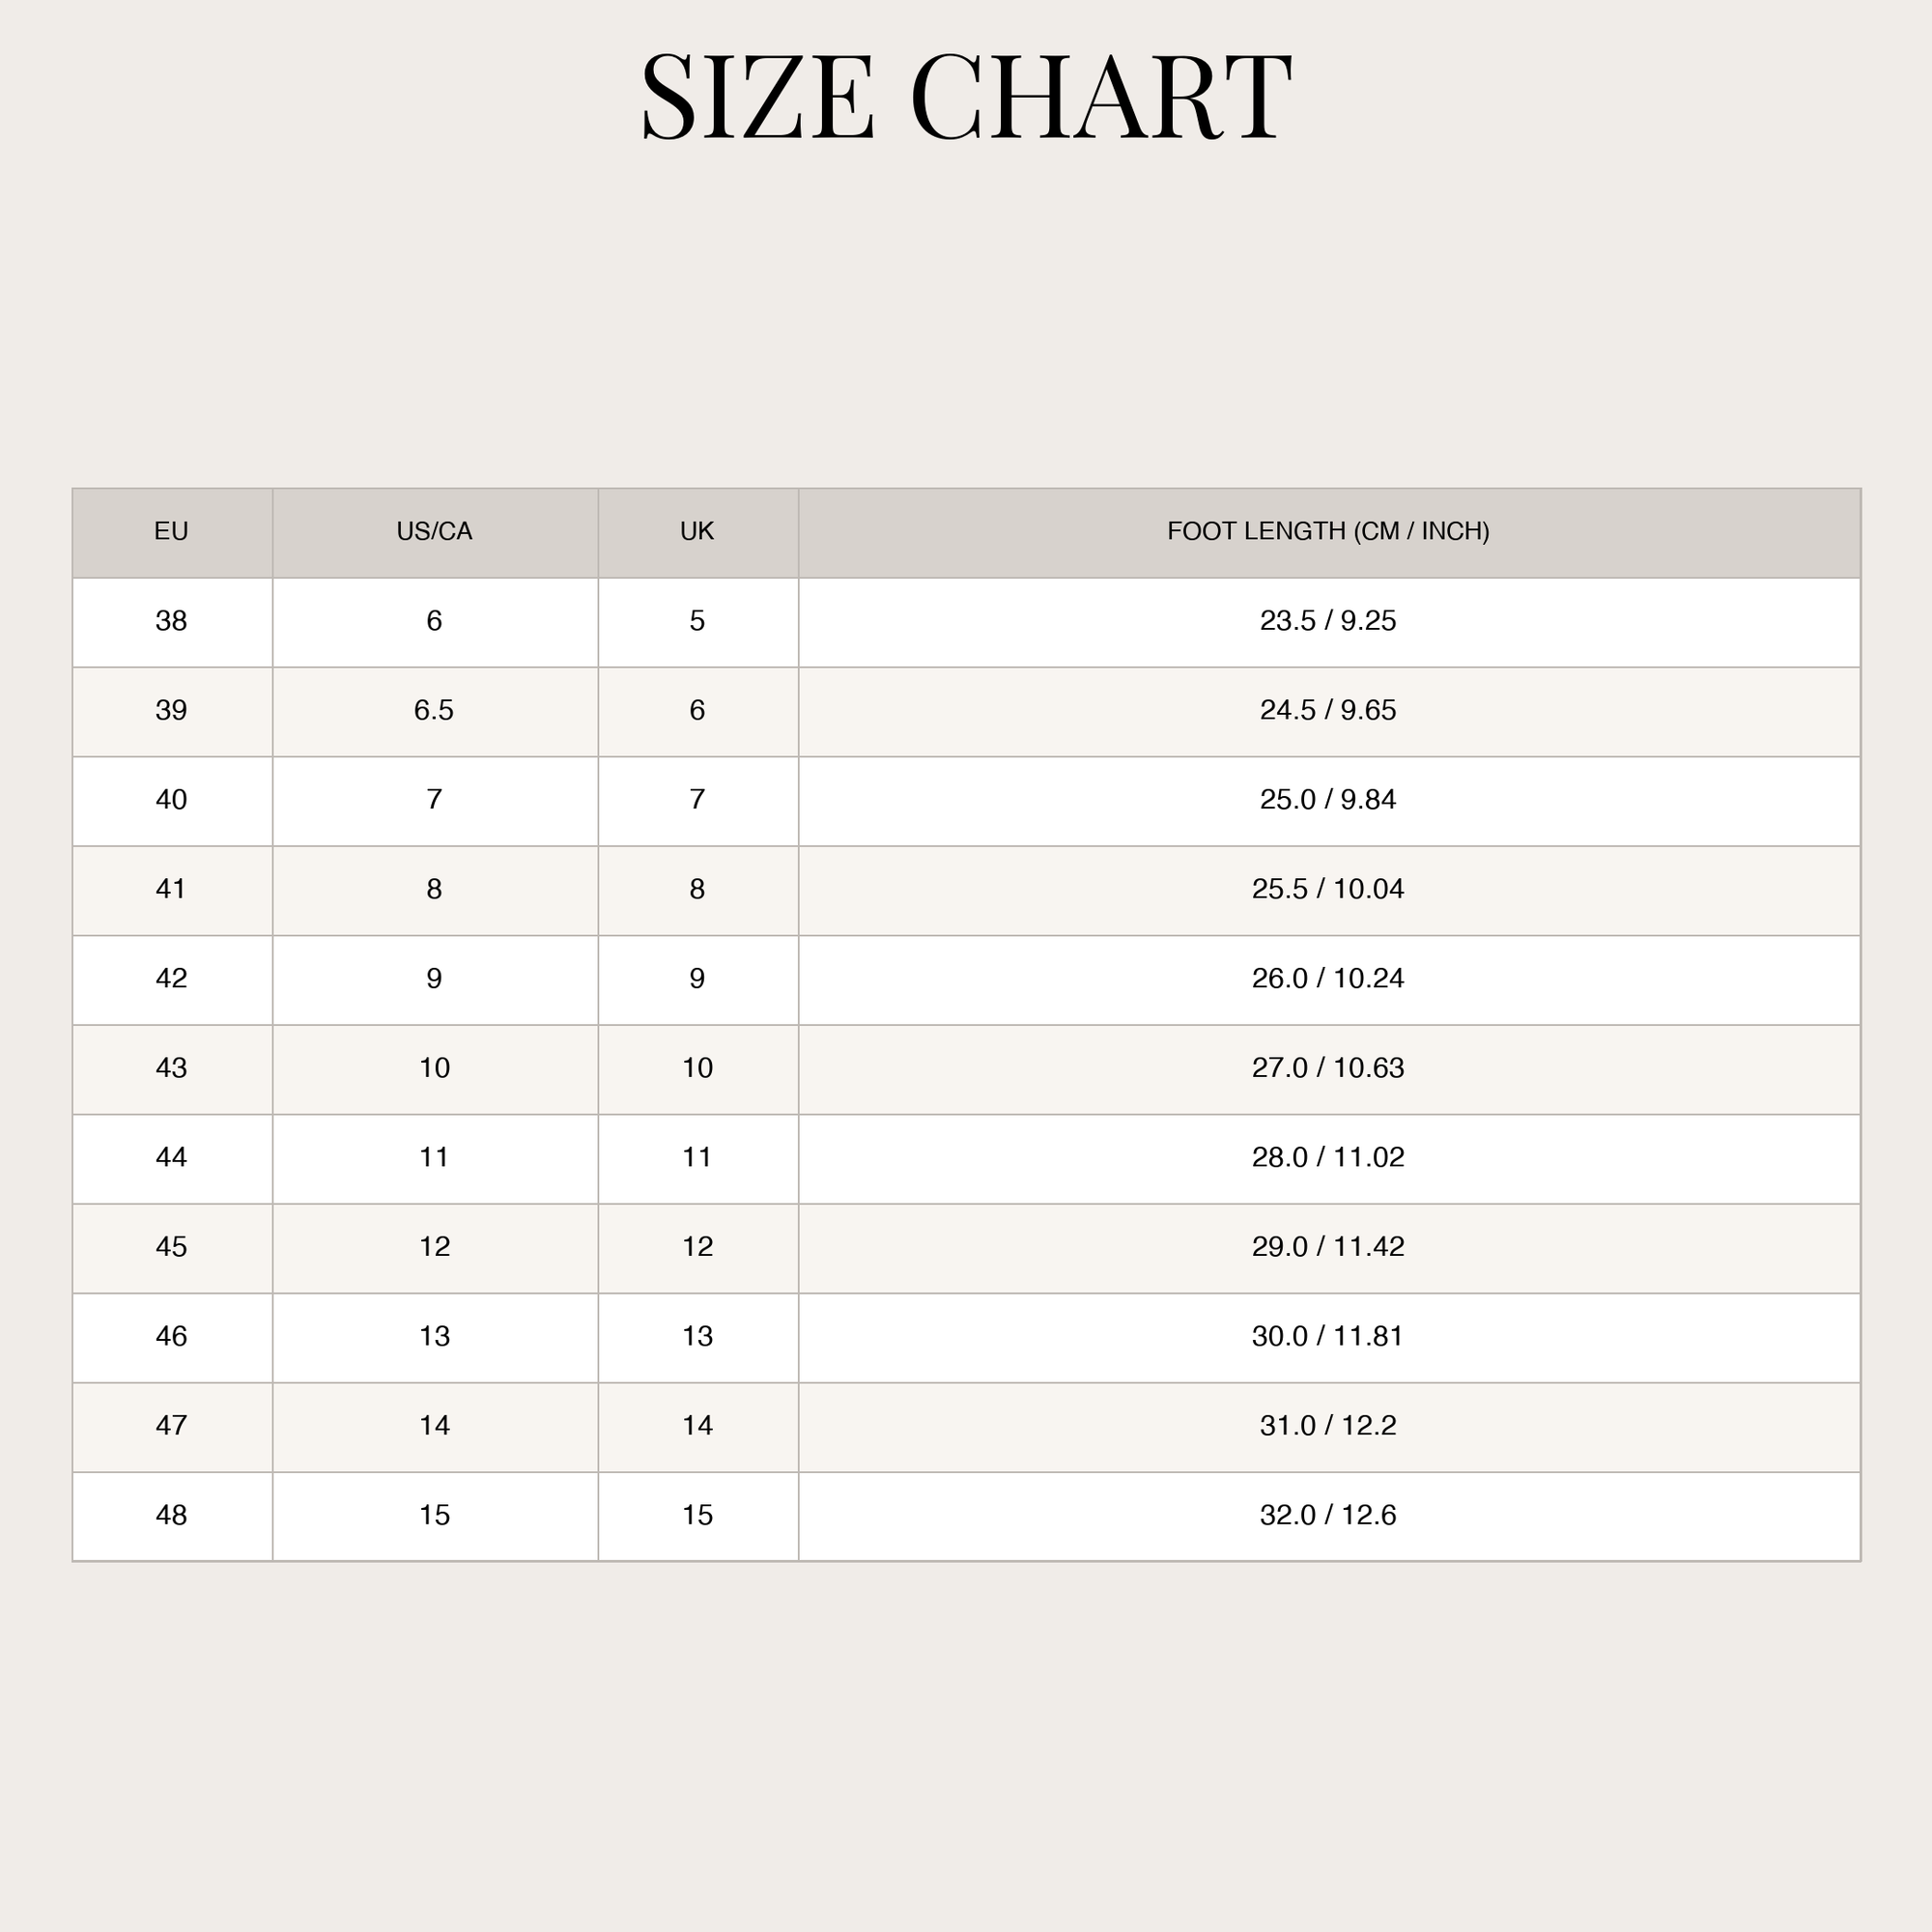Click foot length 27.0 / 10.63
Viewport: 1932px width, 1932px height.
pos(1329,1069)
